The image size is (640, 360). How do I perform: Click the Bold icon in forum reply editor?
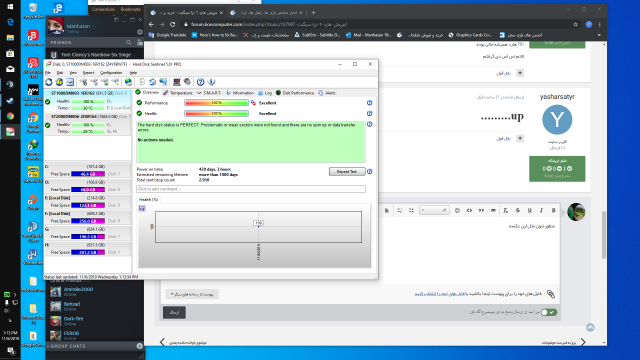tap(553, 210)
